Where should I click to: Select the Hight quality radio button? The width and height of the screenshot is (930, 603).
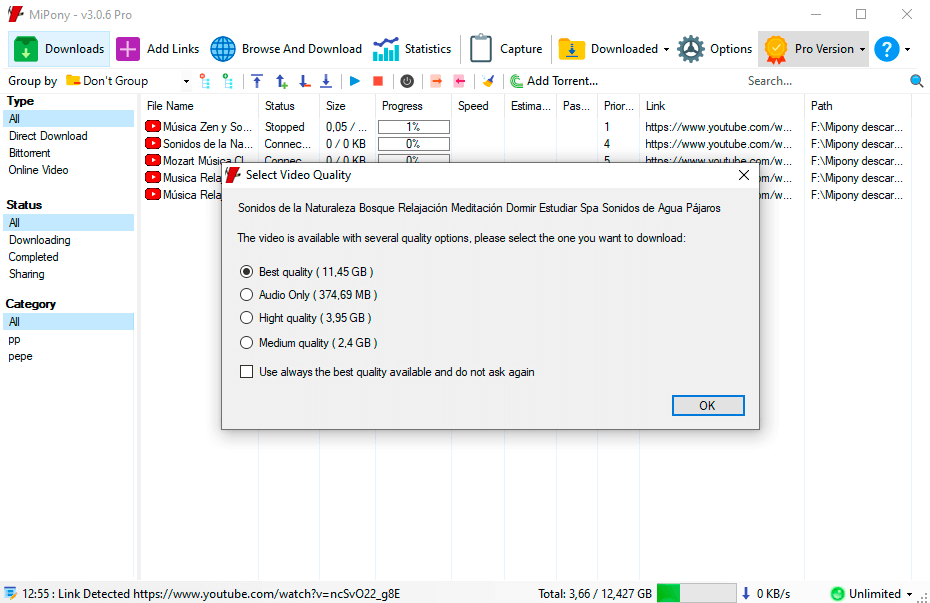click(x=246, y=318)
